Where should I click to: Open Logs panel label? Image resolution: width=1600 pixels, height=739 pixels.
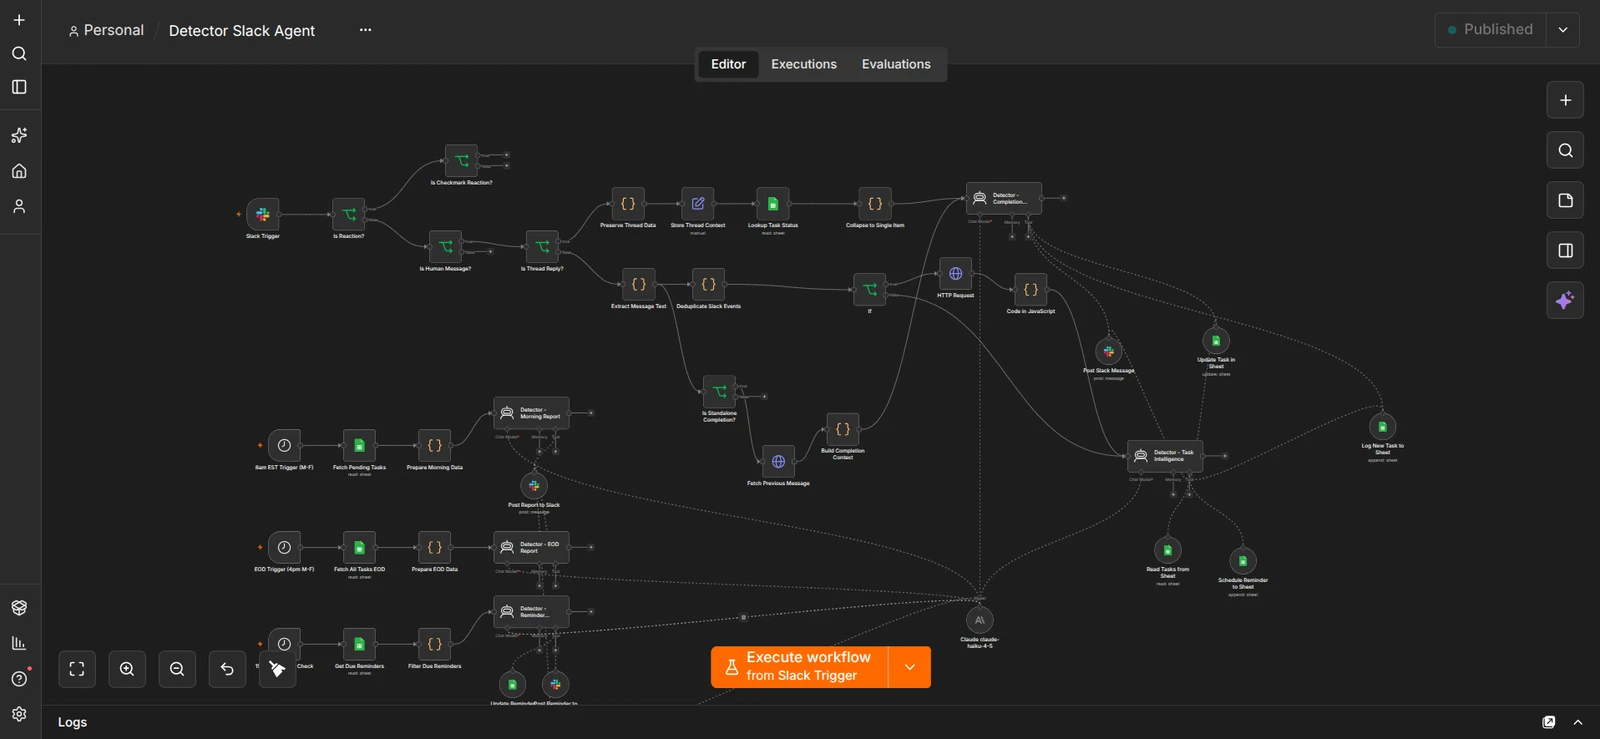pyautogui.click(x=72, y=722)
